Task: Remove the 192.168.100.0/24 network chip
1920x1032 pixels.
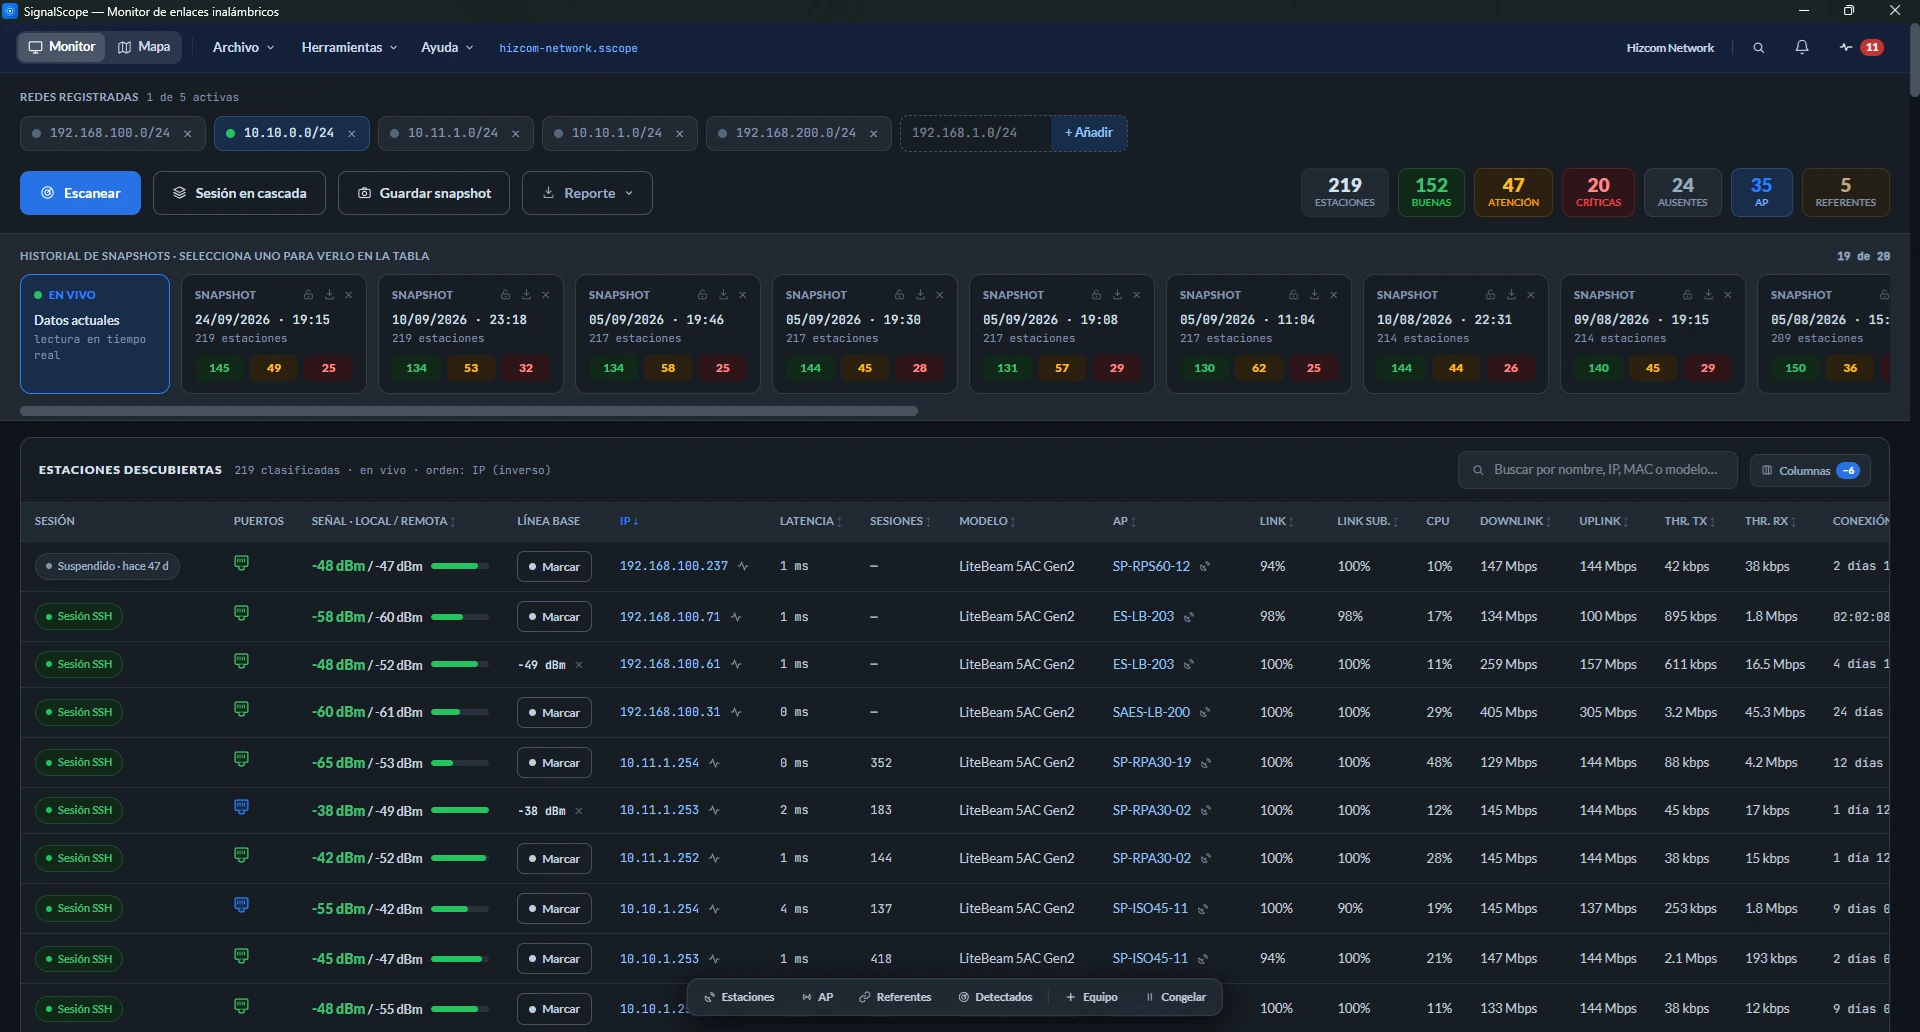Action: [x=187, y=134]
